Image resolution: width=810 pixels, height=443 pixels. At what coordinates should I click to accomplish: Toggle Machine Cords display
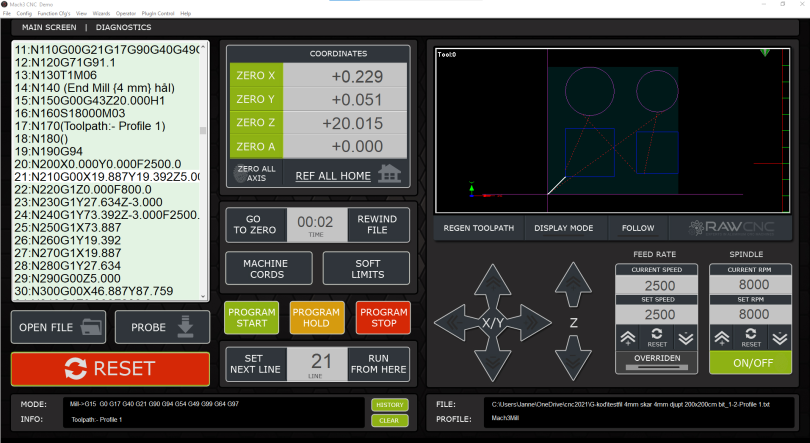[257, 268]
